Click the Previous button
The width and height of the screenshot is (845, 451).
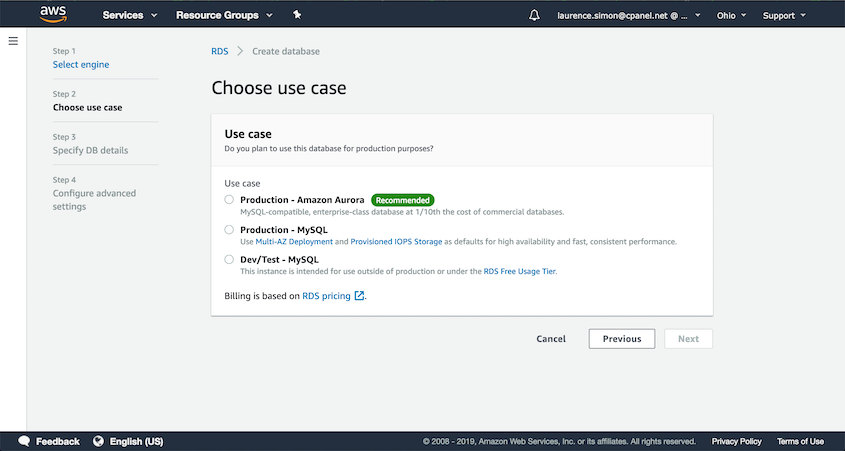[622, 339]
